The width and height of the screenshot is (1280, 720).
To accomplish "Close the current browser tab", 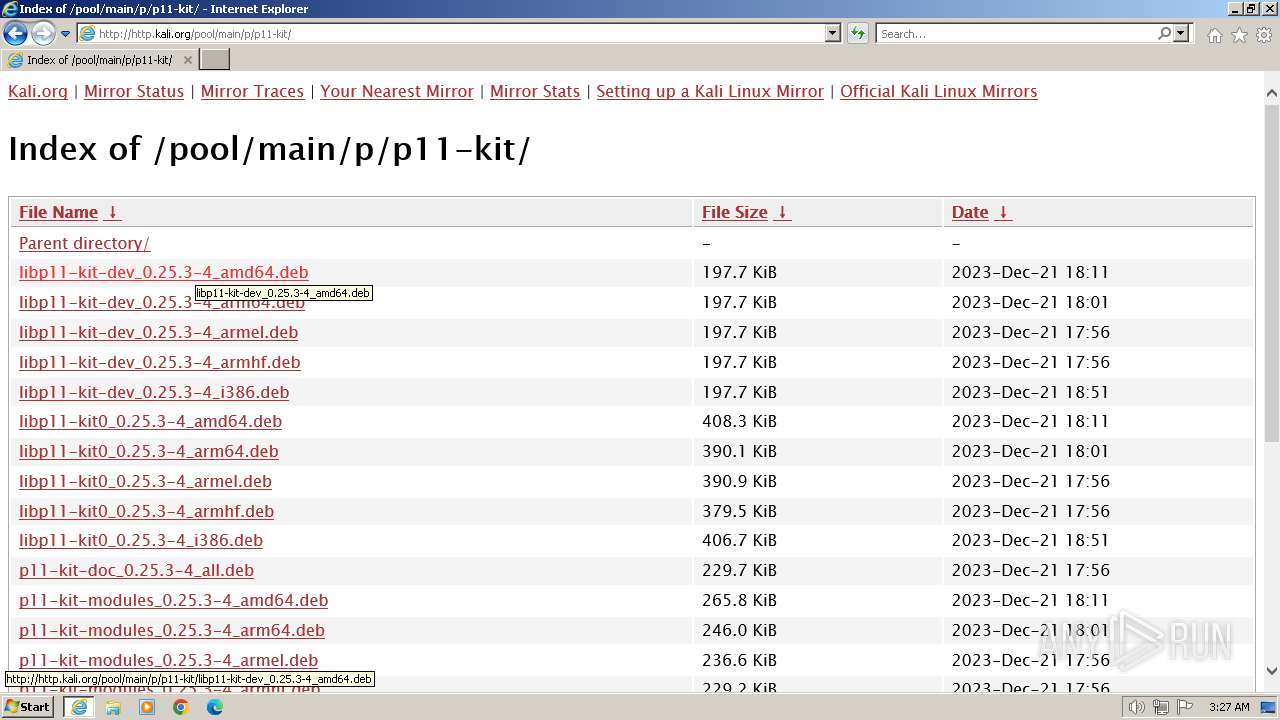I will click(187, 60).
